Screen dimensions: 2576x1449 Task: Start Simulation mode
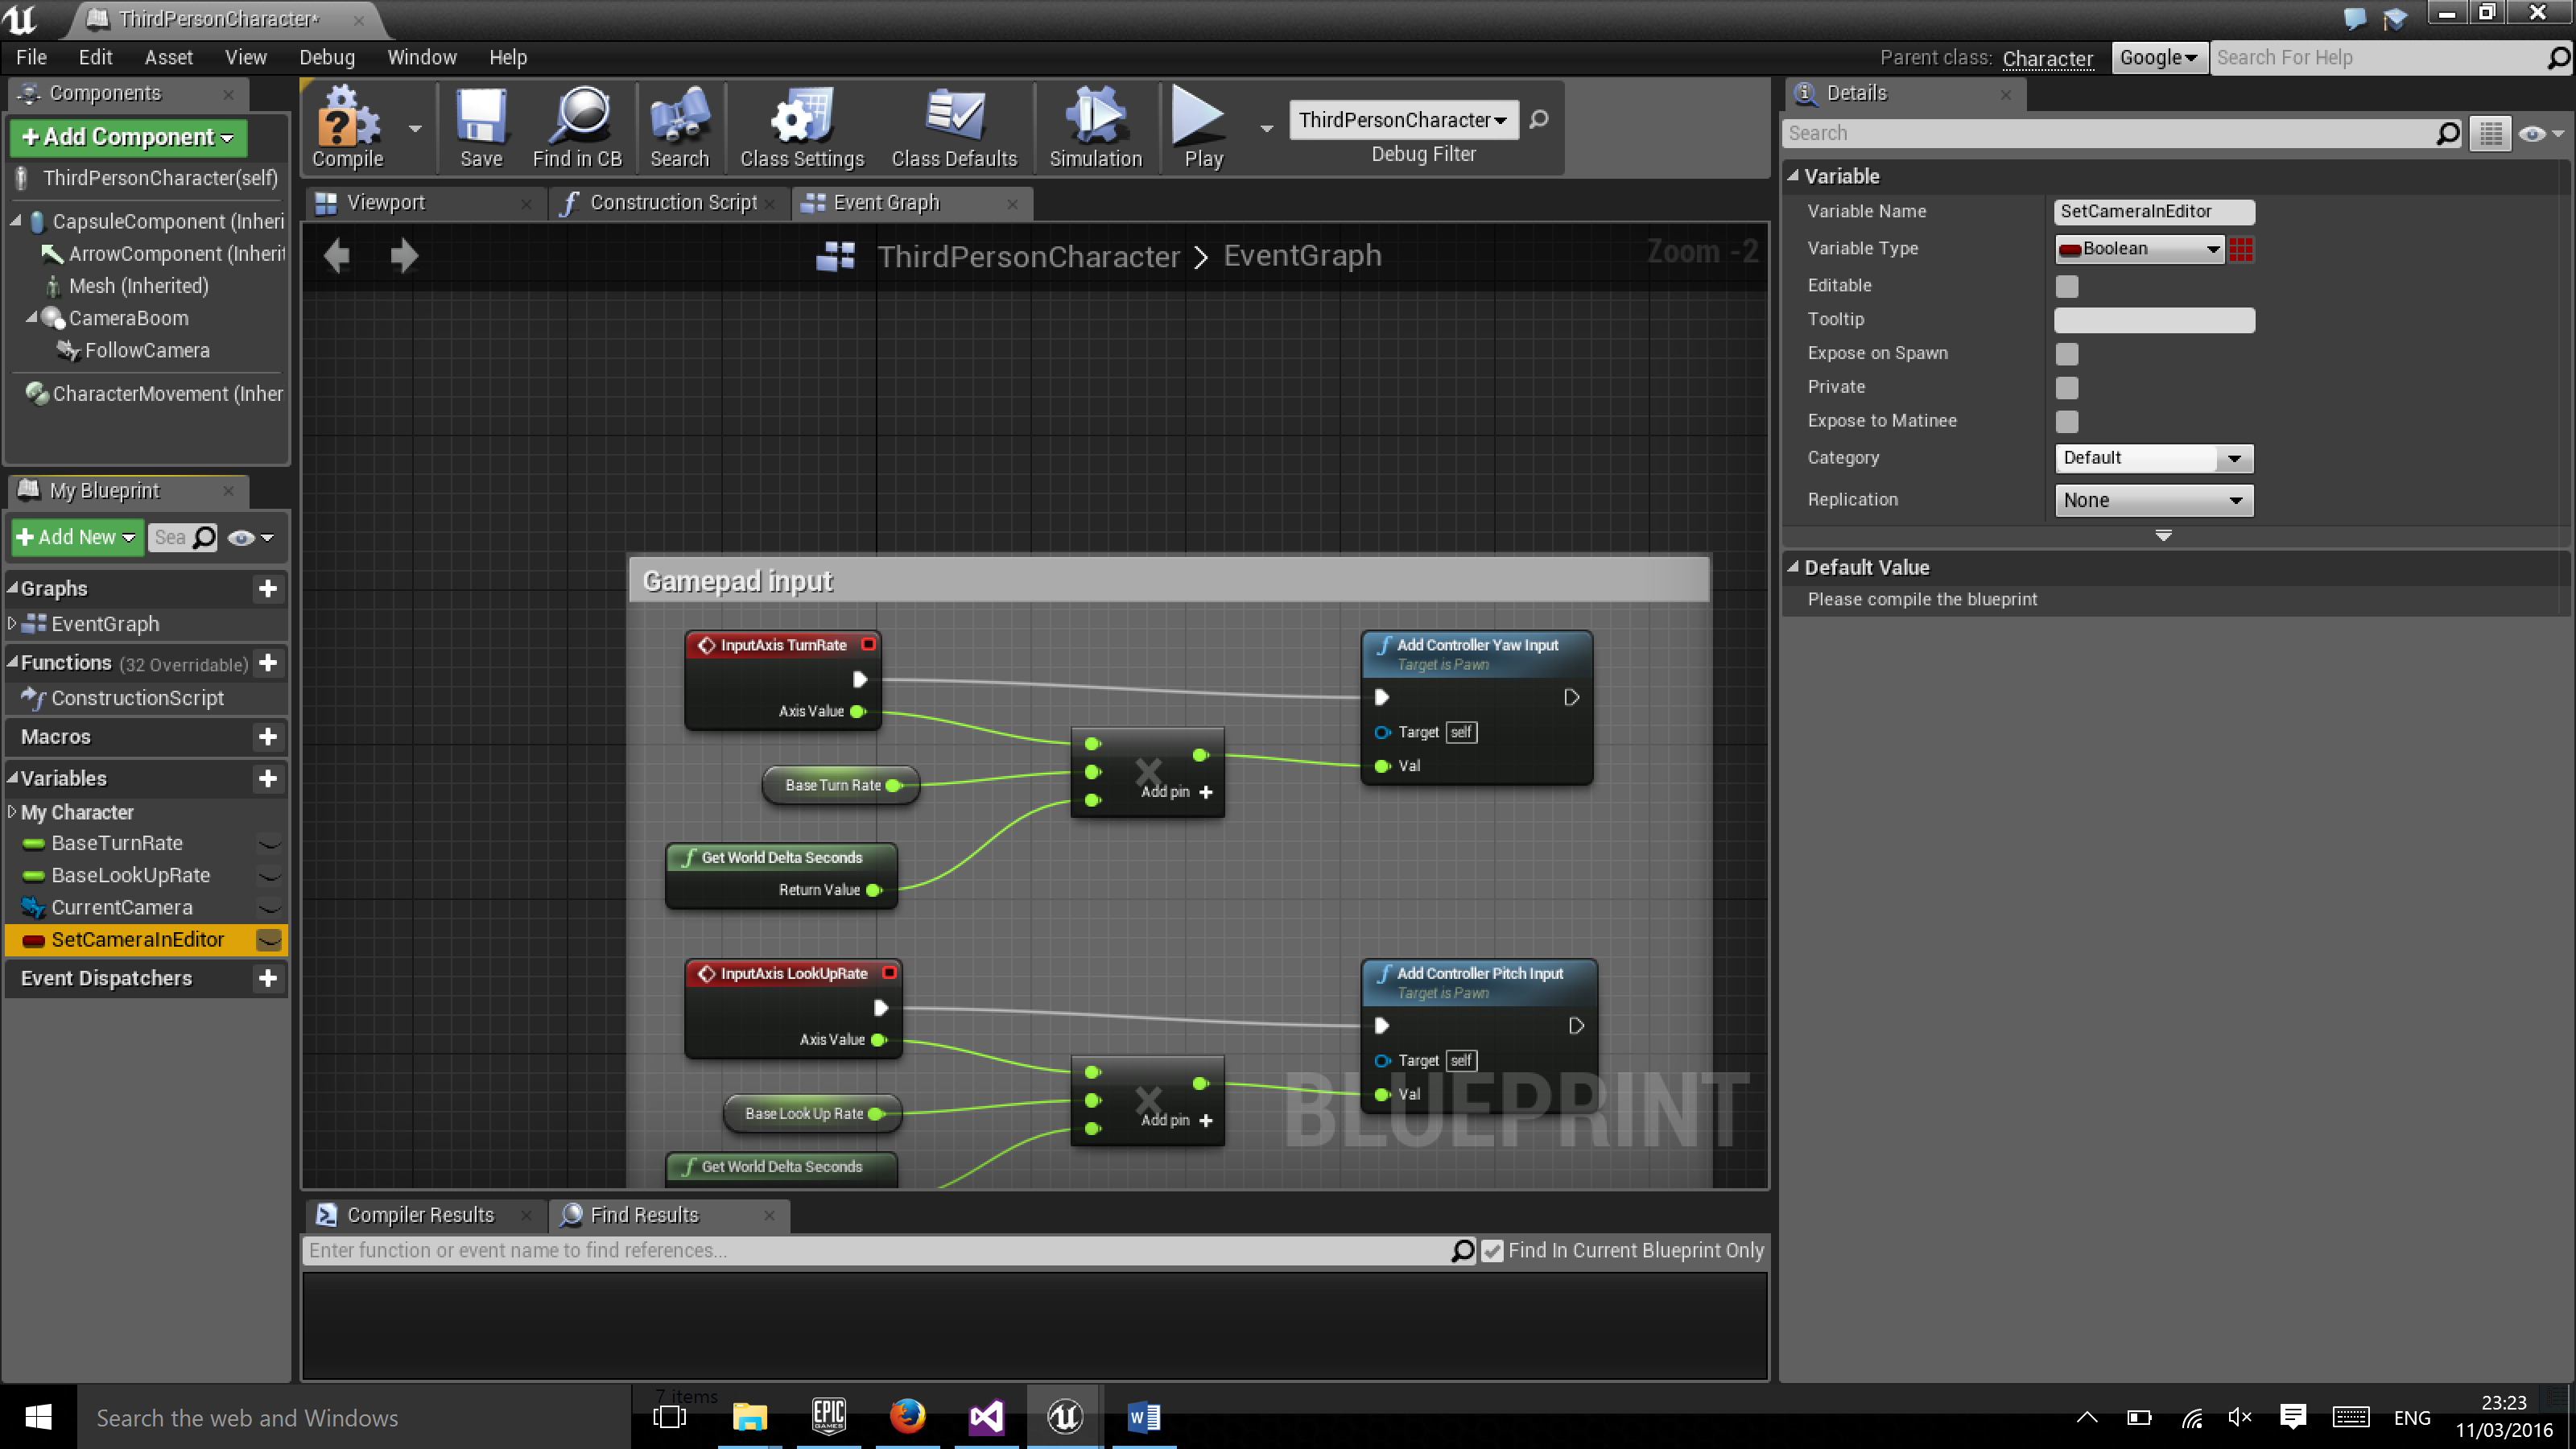tap(1095, 128)
